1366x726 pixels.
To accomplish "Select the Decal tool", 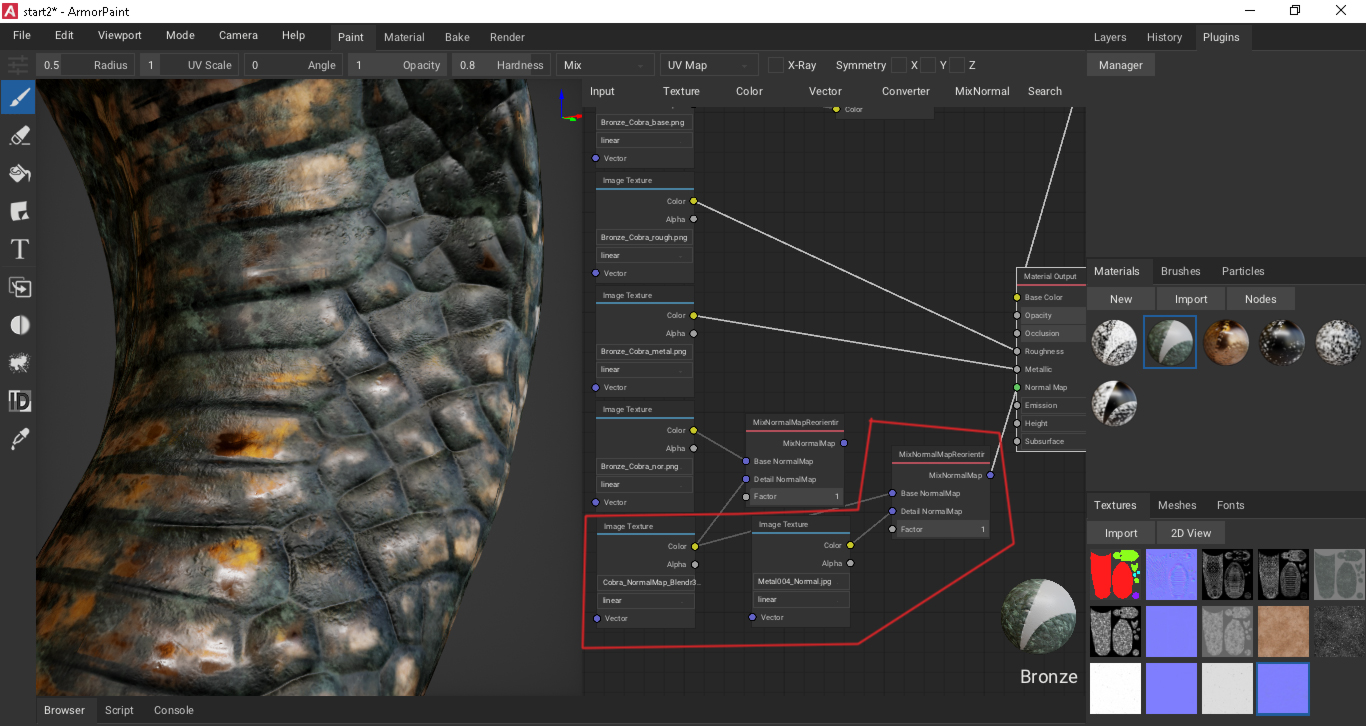I will pos(17,211).
